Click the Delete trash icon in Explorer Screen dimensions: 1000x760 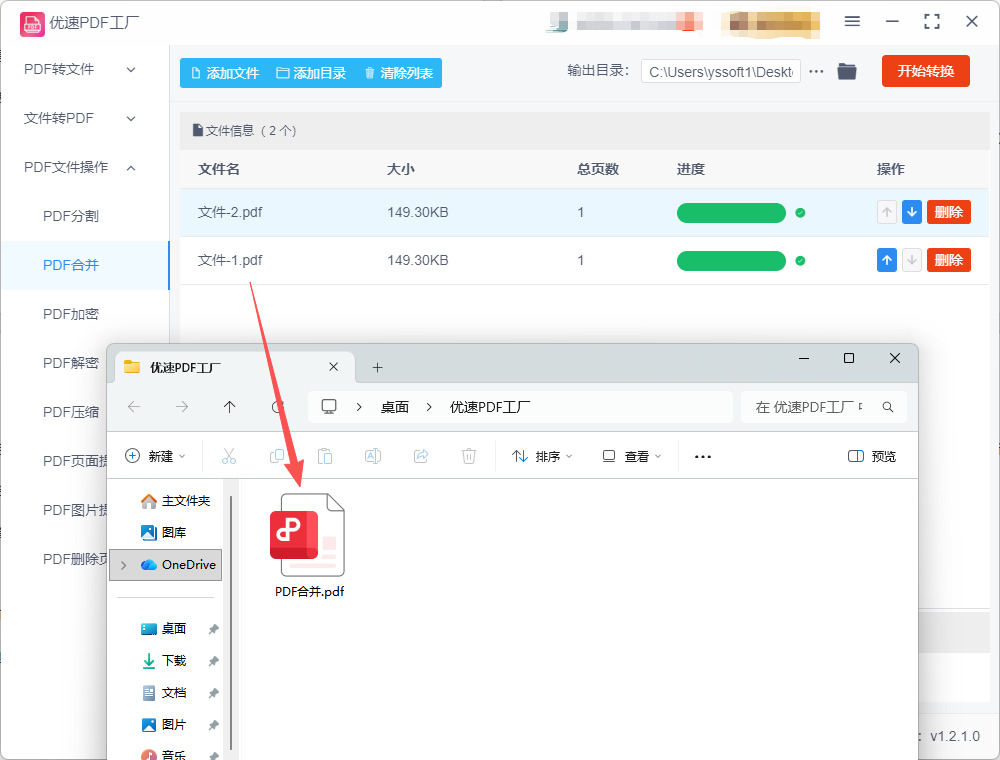pos(469,457)
